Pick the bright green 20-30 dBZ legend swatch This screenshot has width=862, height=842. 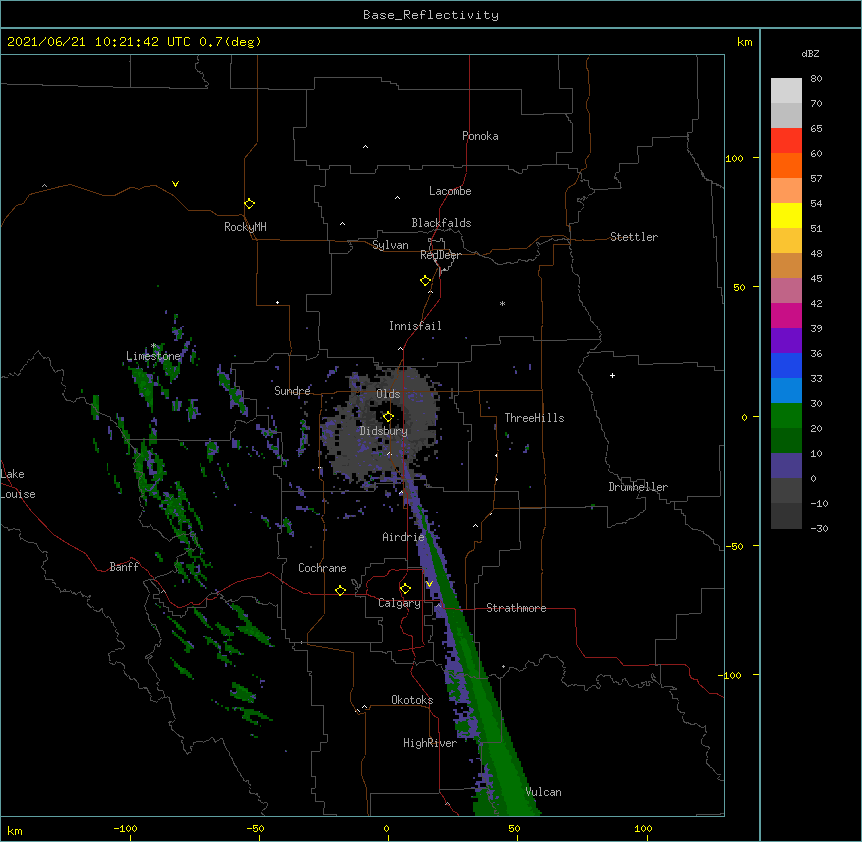[786, 416]
